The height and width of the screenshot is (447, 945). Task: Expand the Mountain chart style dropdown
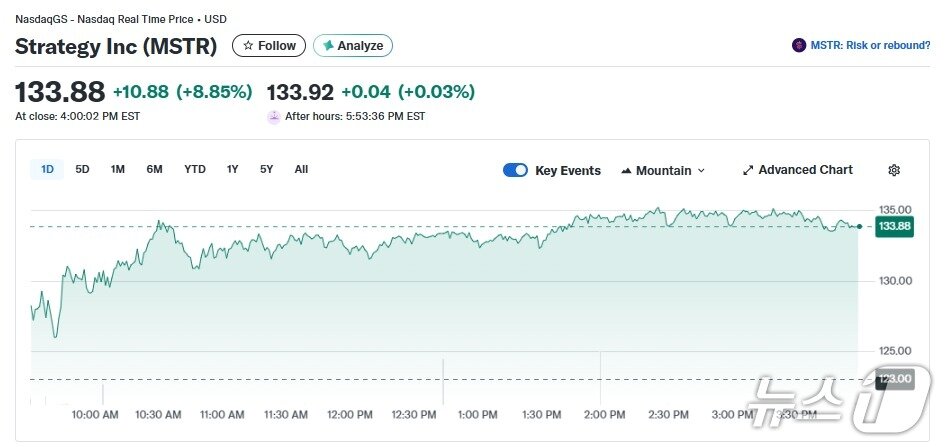663,171
